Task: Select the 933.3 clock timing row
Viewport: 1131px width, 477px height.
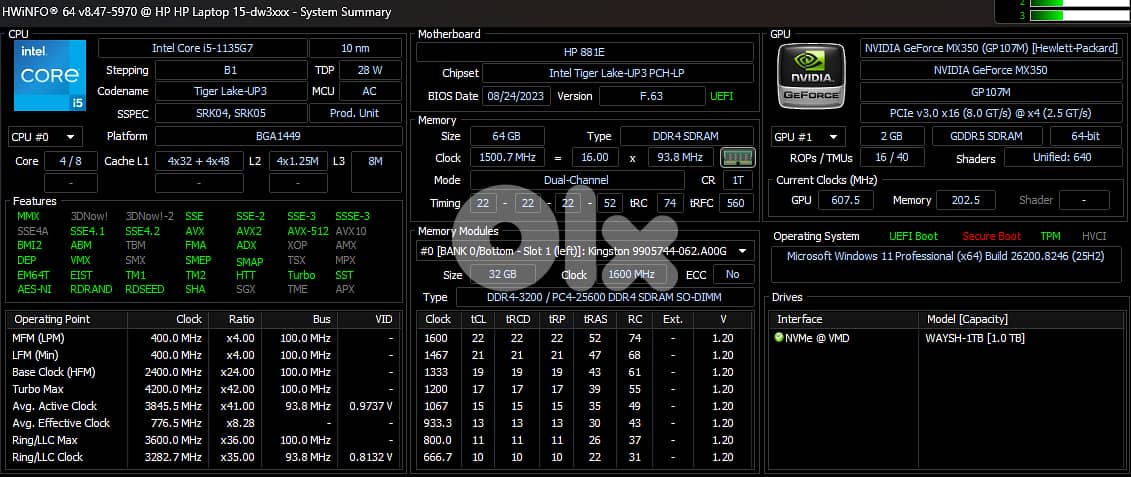Action: 586,423
